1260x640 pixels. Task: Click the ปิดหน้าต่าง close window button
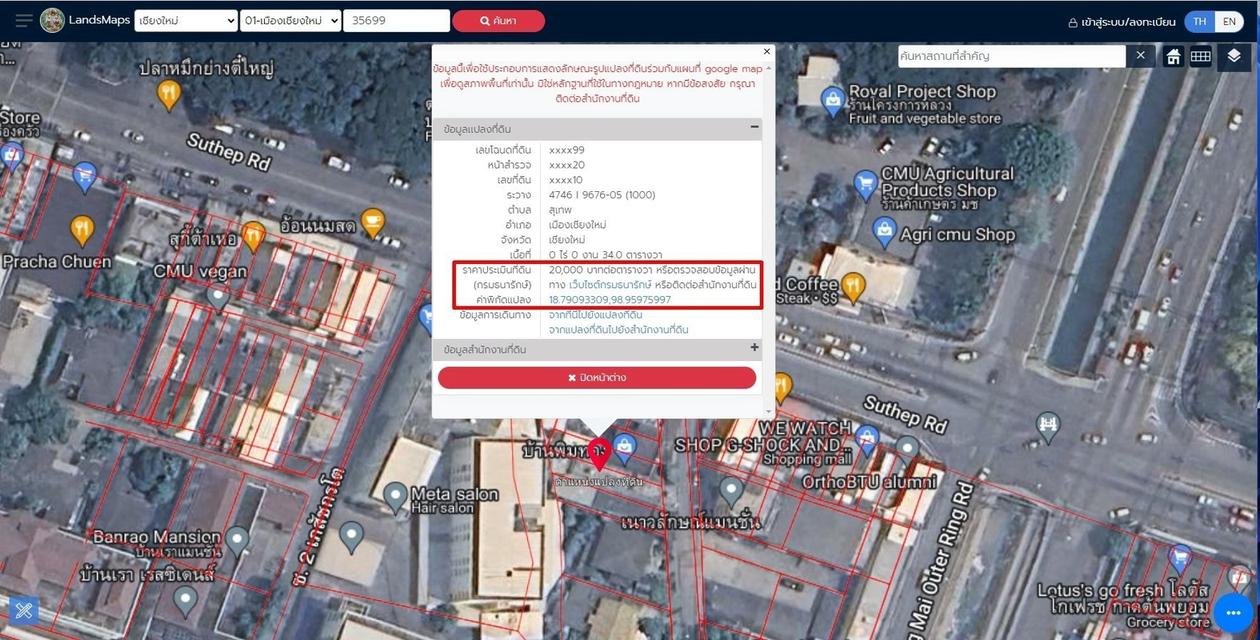click(x=597, y=377)
